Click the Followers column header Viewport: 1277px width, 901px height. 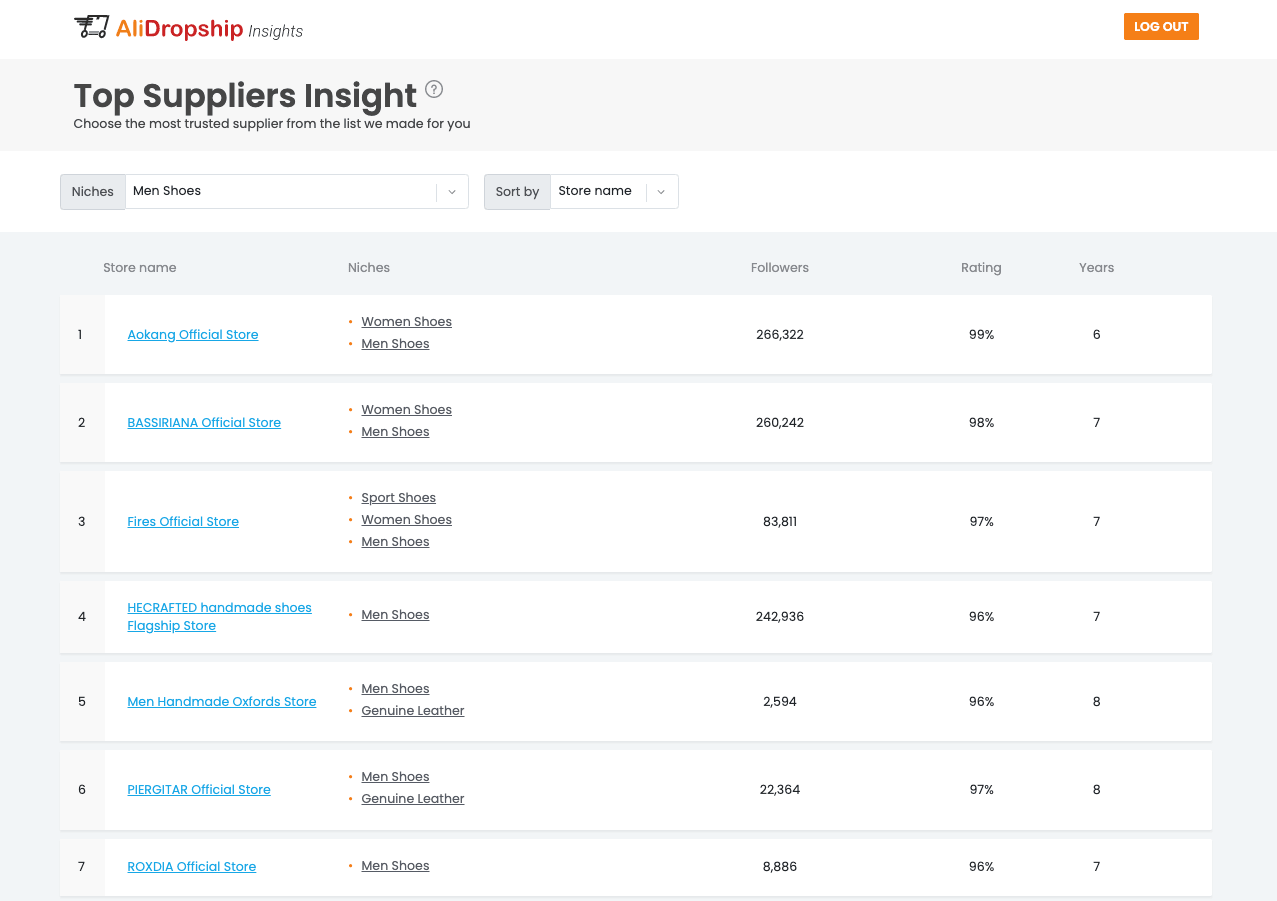click(x=780, y=268)
